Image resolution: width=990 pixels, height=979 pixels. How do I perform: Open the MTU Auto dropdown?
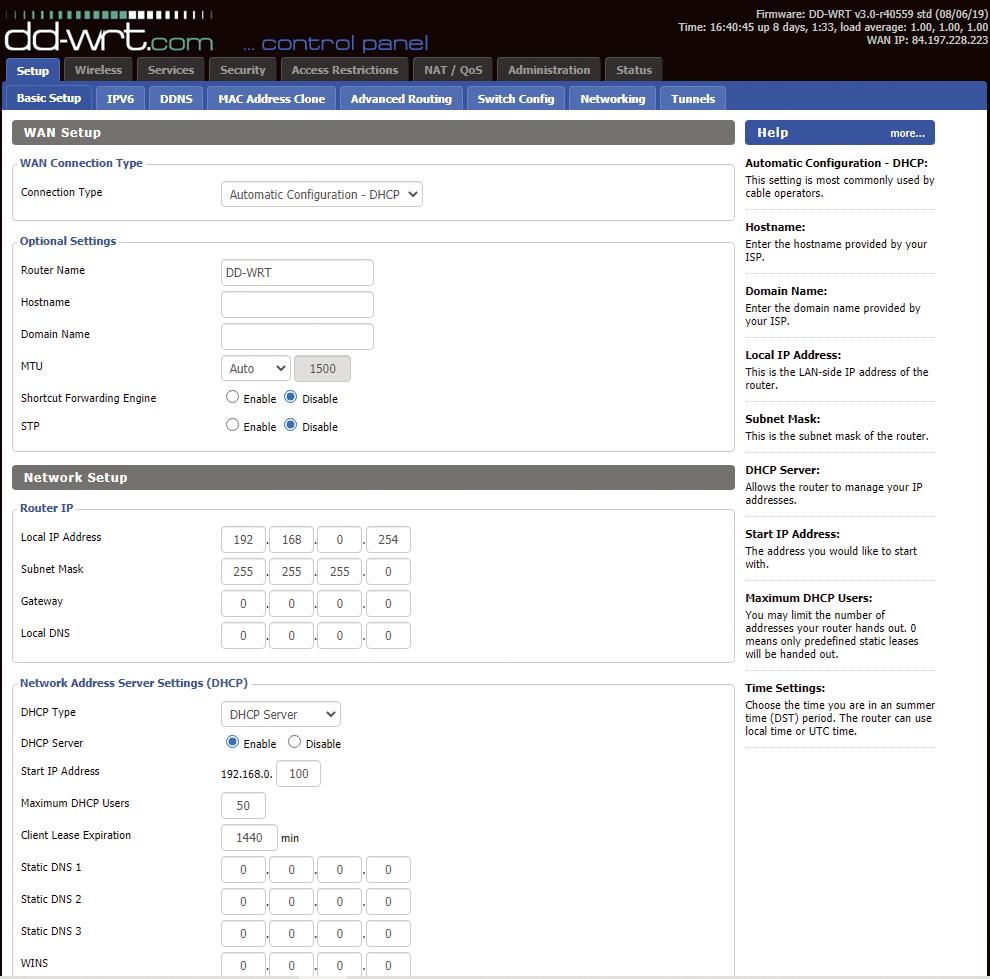256,369
